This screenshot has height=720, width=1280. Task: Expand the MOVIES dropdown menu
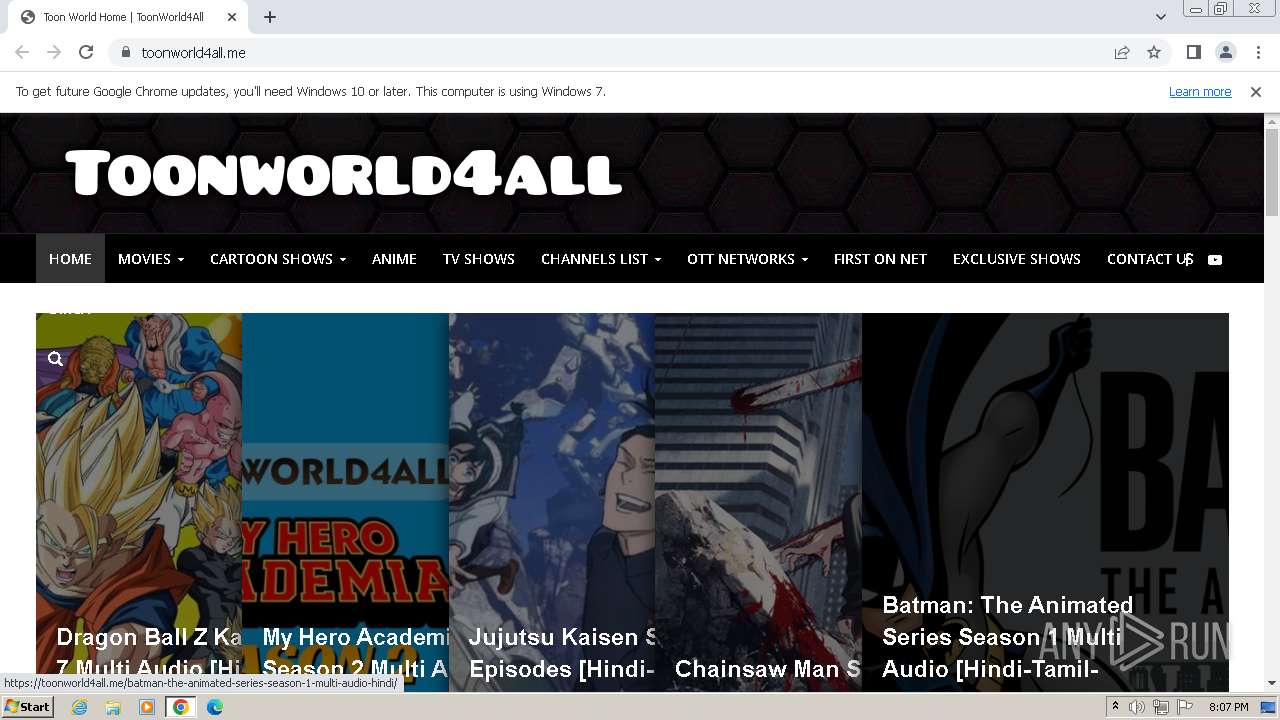point(151,258)
